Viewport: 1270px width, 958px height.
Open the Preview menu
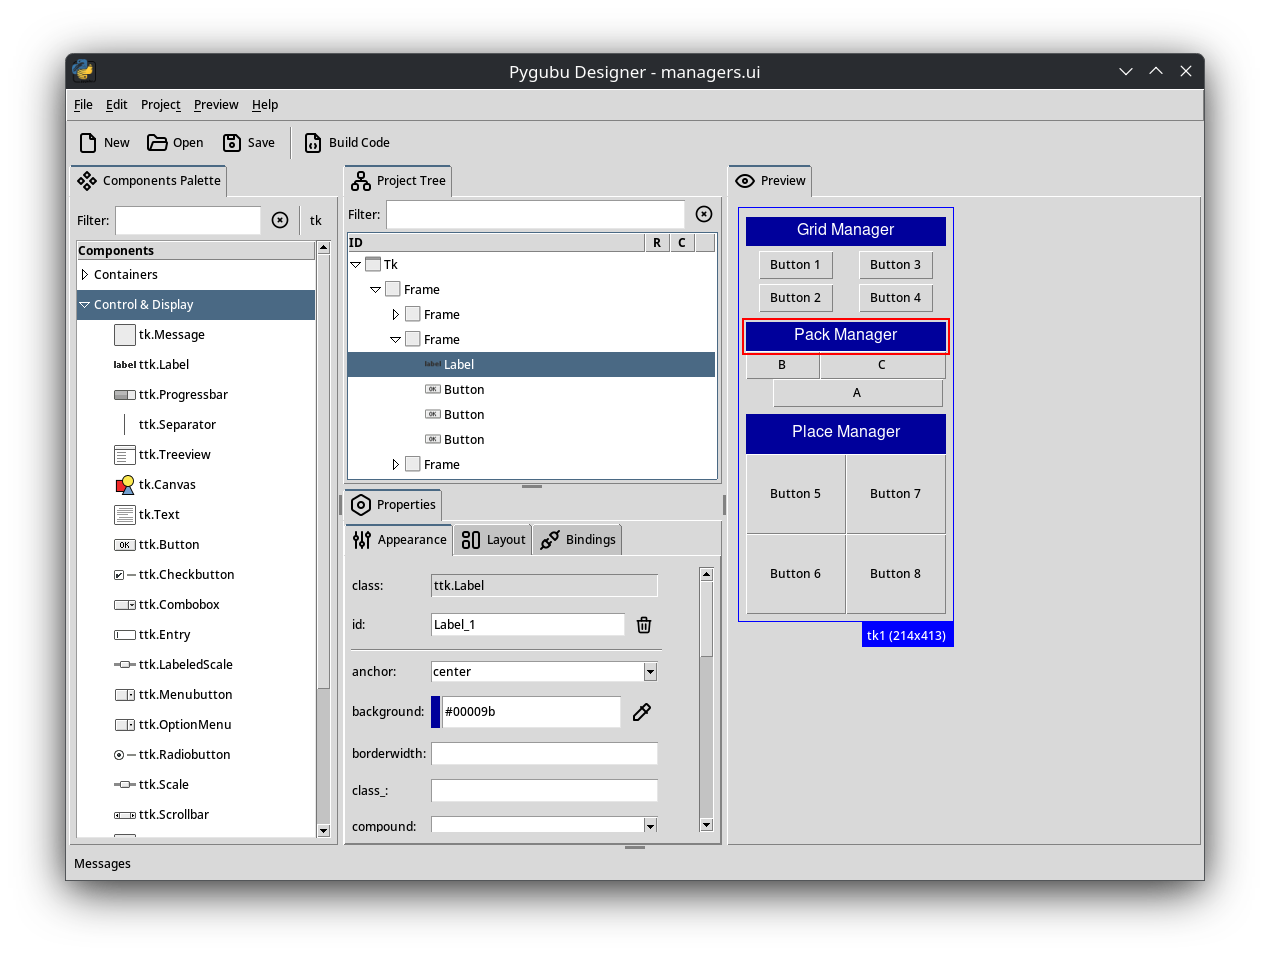tap(216, 105)
